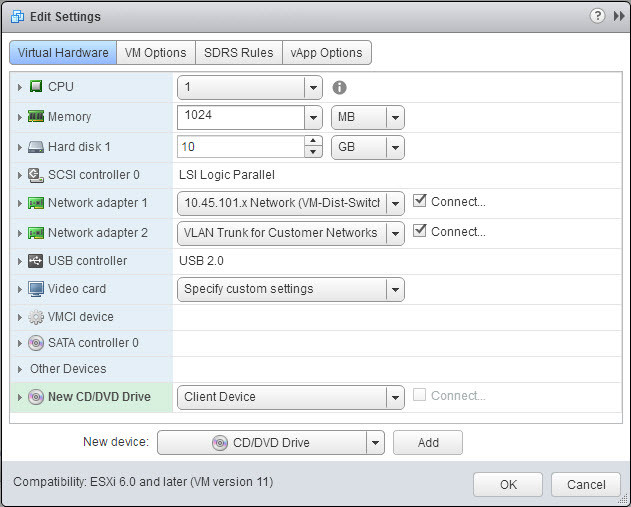The width and height of the screenshot is (631, 507).
Task: Click the Add device button
Action: coord(427,443)
